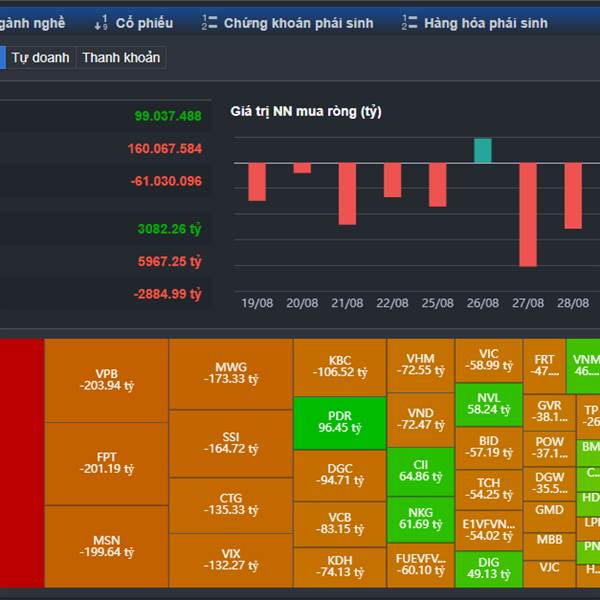Screen dimensions: 600x600
Task: Click the BID treemap tile
Action: click(489, 448)
